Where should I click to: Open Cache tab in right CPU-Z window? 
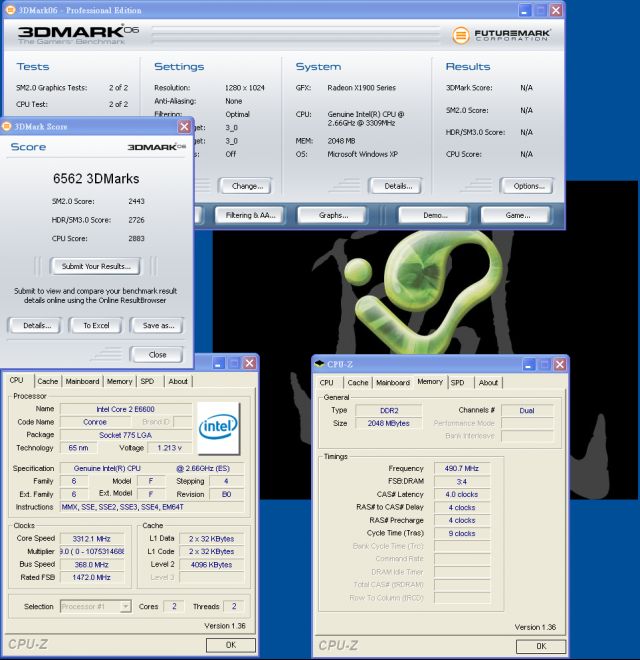tap(358, 383)
